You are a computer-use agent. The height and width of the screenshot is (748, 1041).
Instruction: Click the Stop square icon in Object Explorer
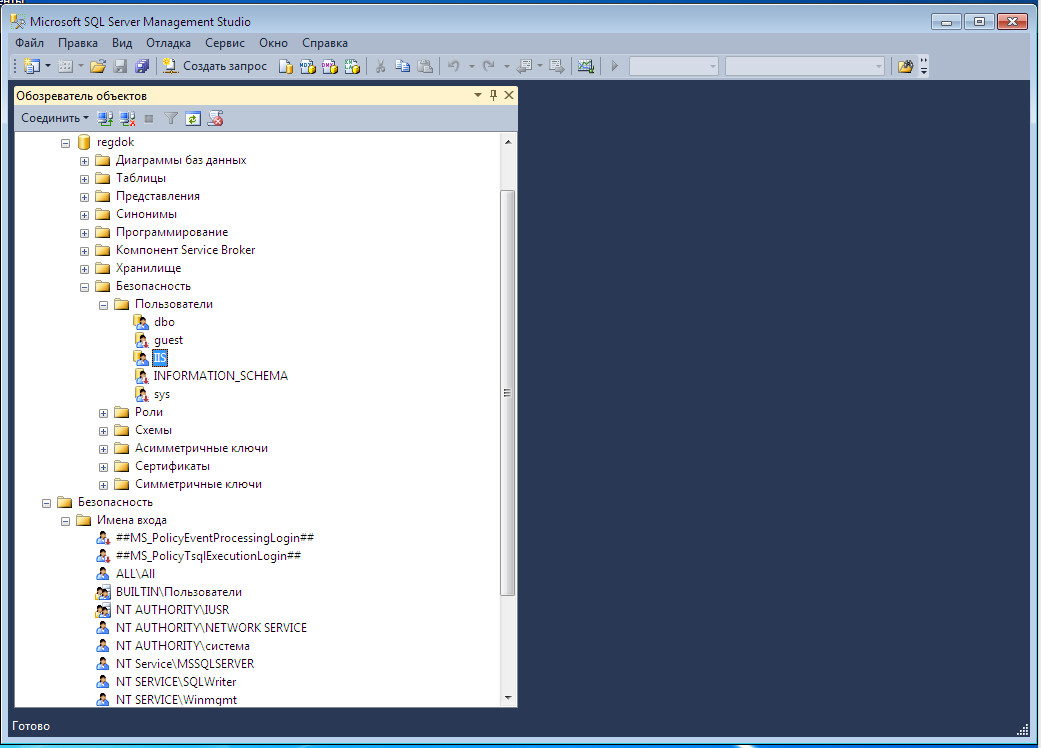tap(149, 119)
